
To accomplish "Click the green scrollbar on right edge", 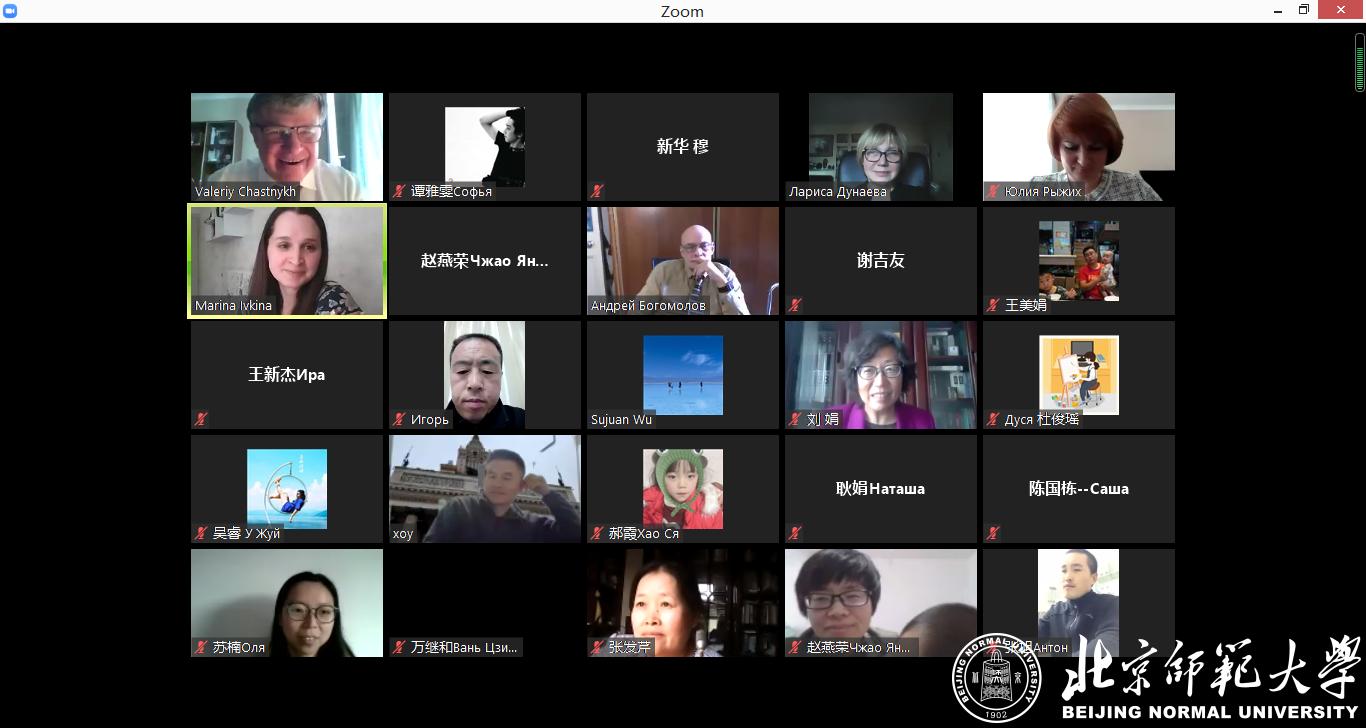I will tap(1360, 62).
